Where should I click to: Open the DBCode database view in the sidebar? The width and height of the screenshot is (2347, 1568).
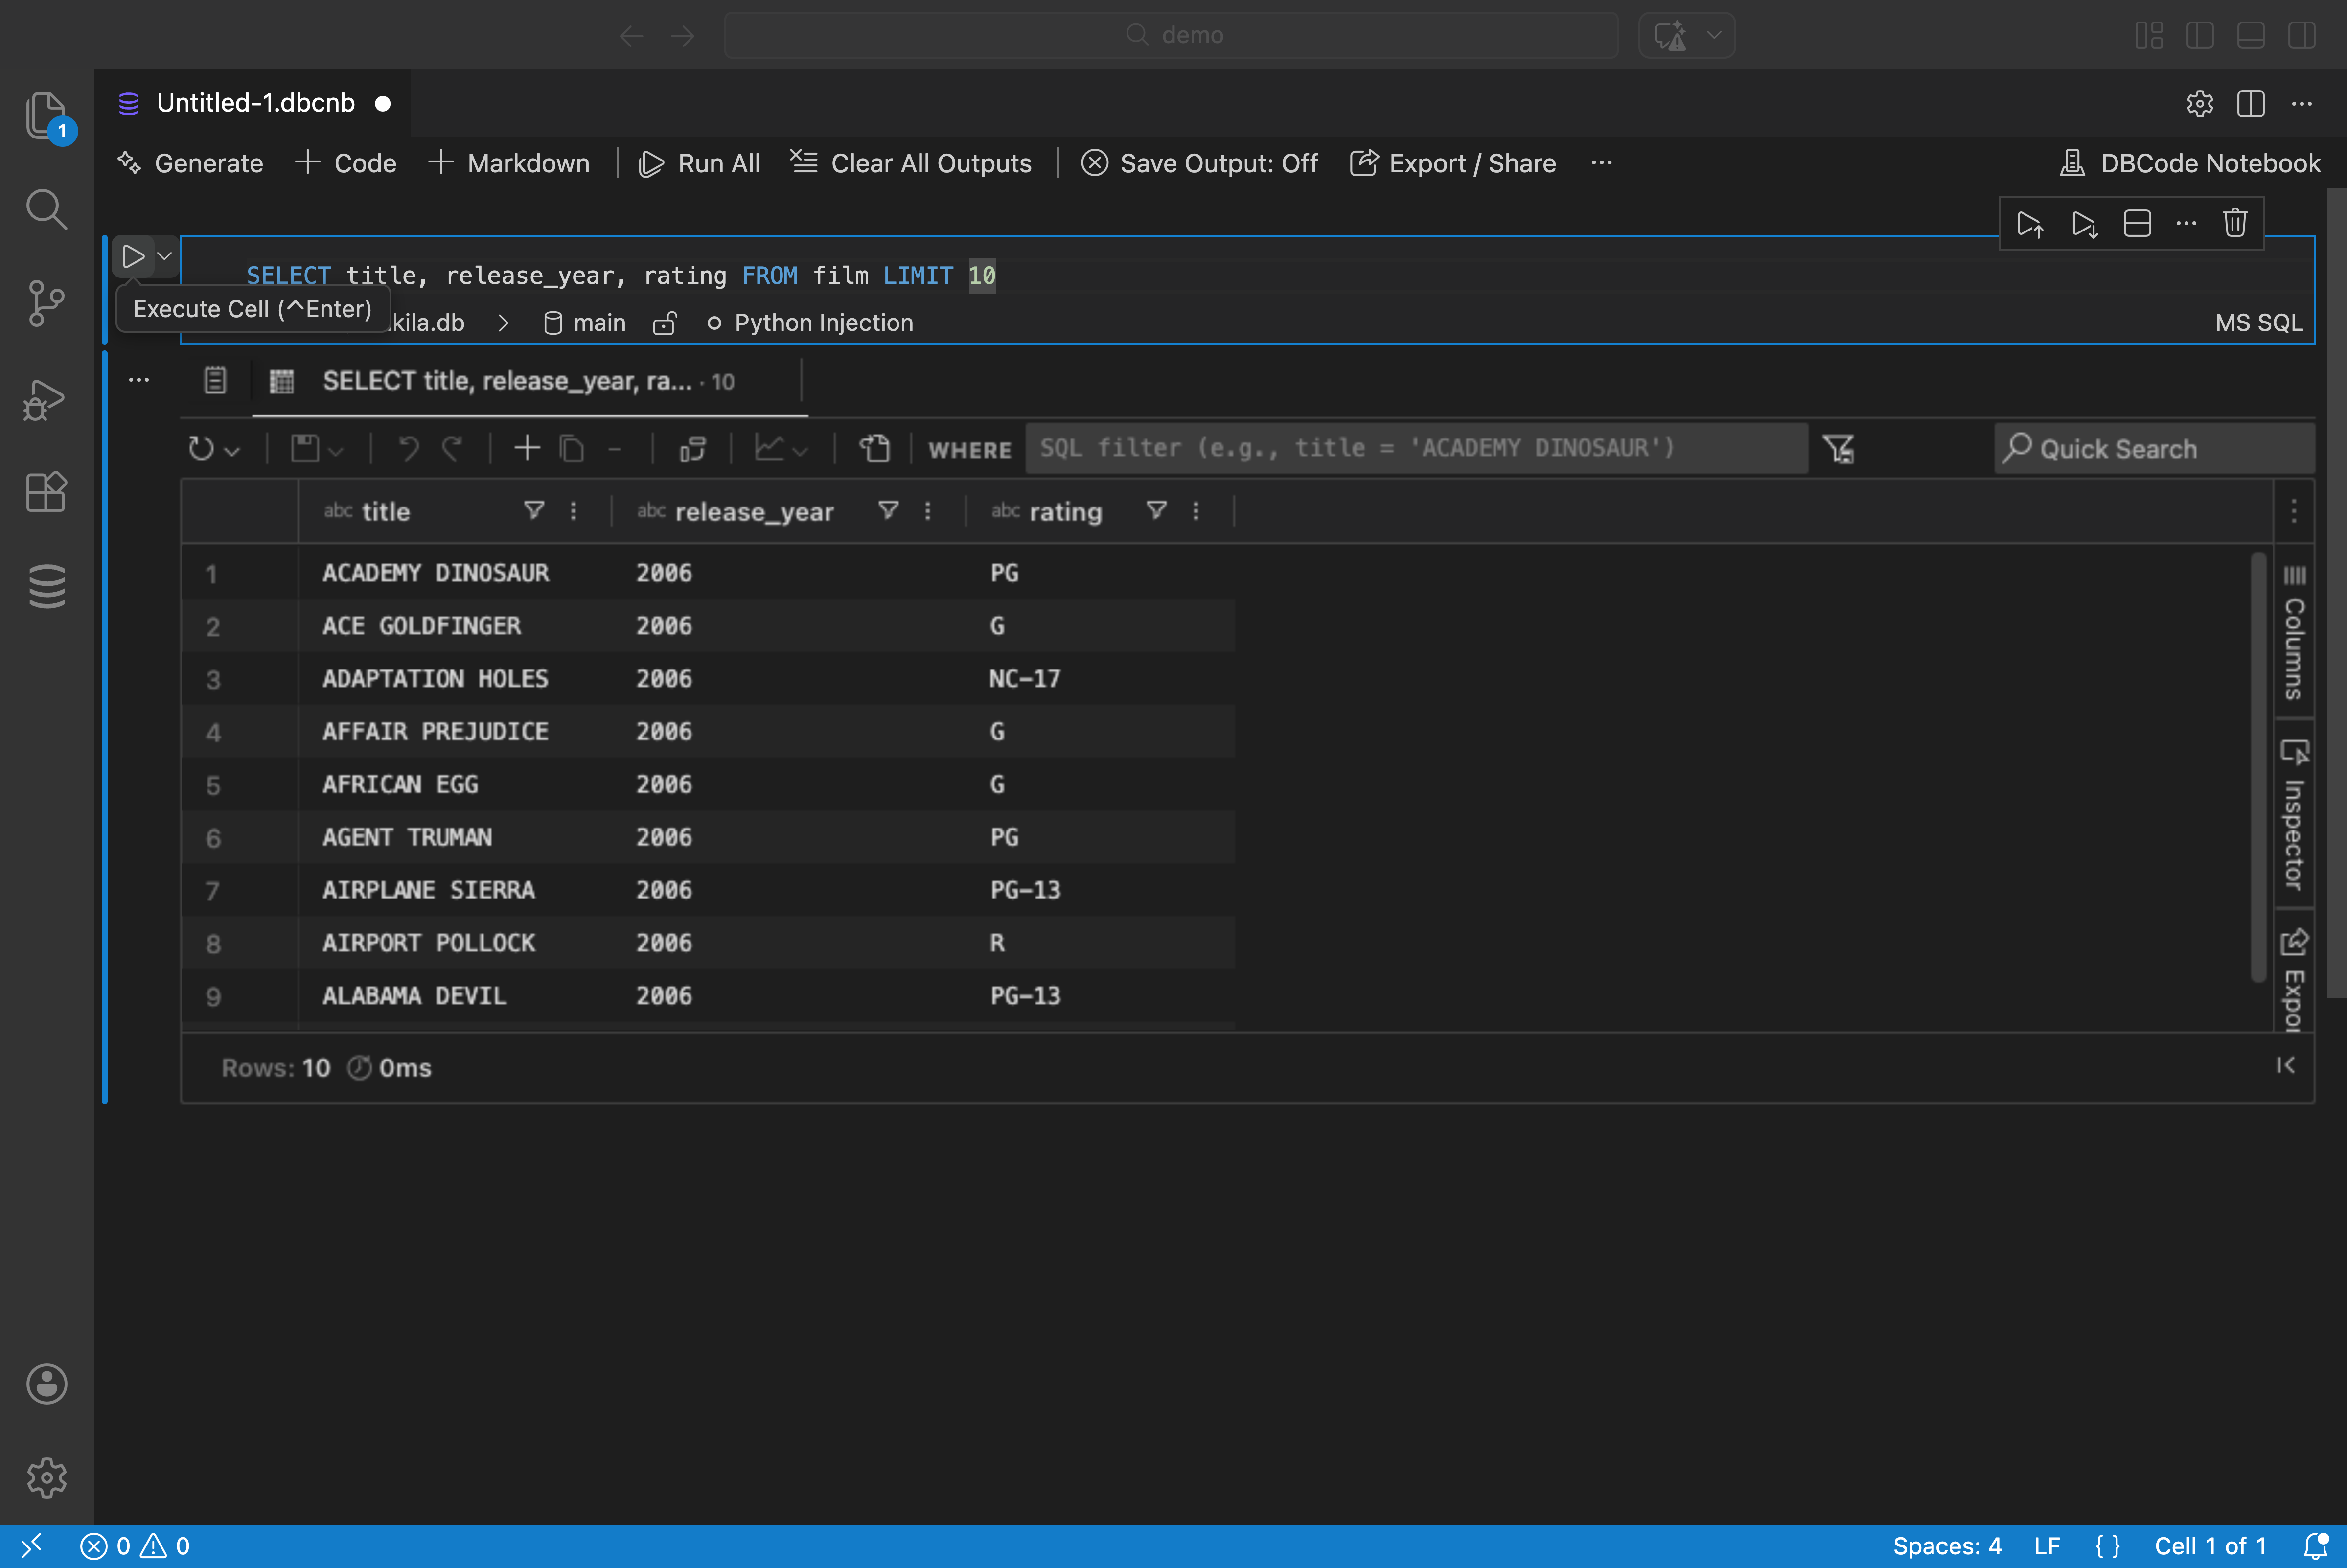[x=46, y=586]
